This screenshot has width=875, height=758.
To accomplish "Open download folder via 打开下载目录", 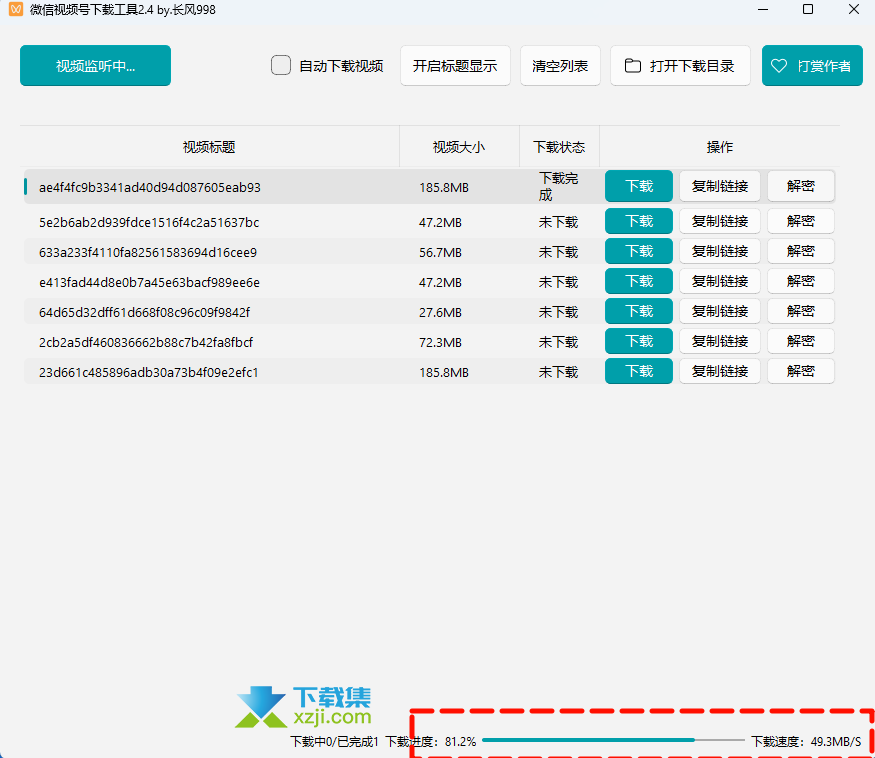I will 680,66.
